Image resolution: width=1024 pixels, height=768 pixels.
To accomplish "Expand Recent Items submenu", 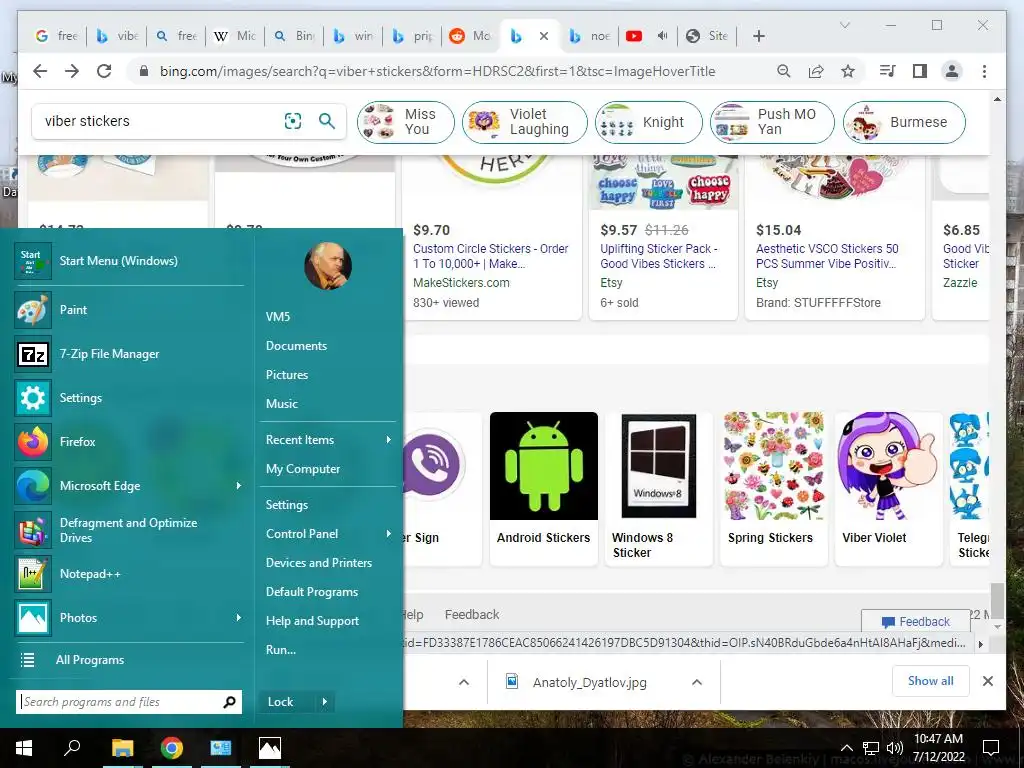I will pyautogui.click(x=328, y=440).
